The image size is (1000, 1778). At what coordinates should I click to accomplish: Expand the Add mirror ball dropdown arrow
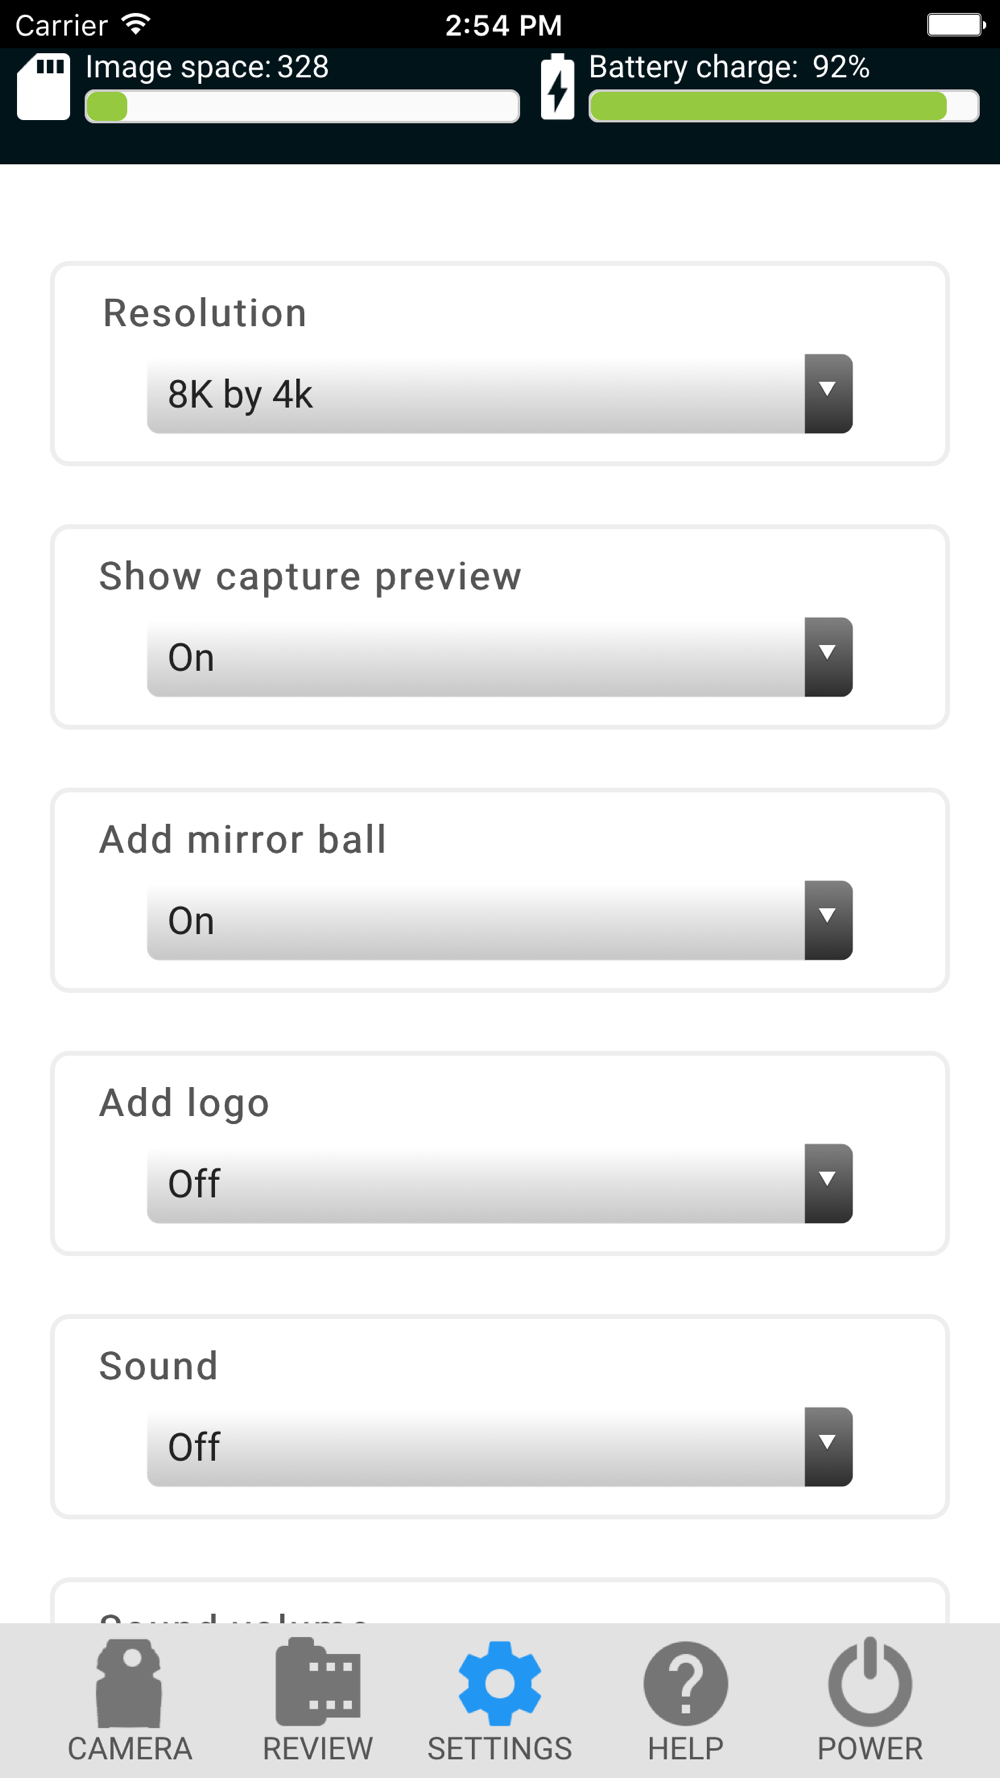coord(828,920)
